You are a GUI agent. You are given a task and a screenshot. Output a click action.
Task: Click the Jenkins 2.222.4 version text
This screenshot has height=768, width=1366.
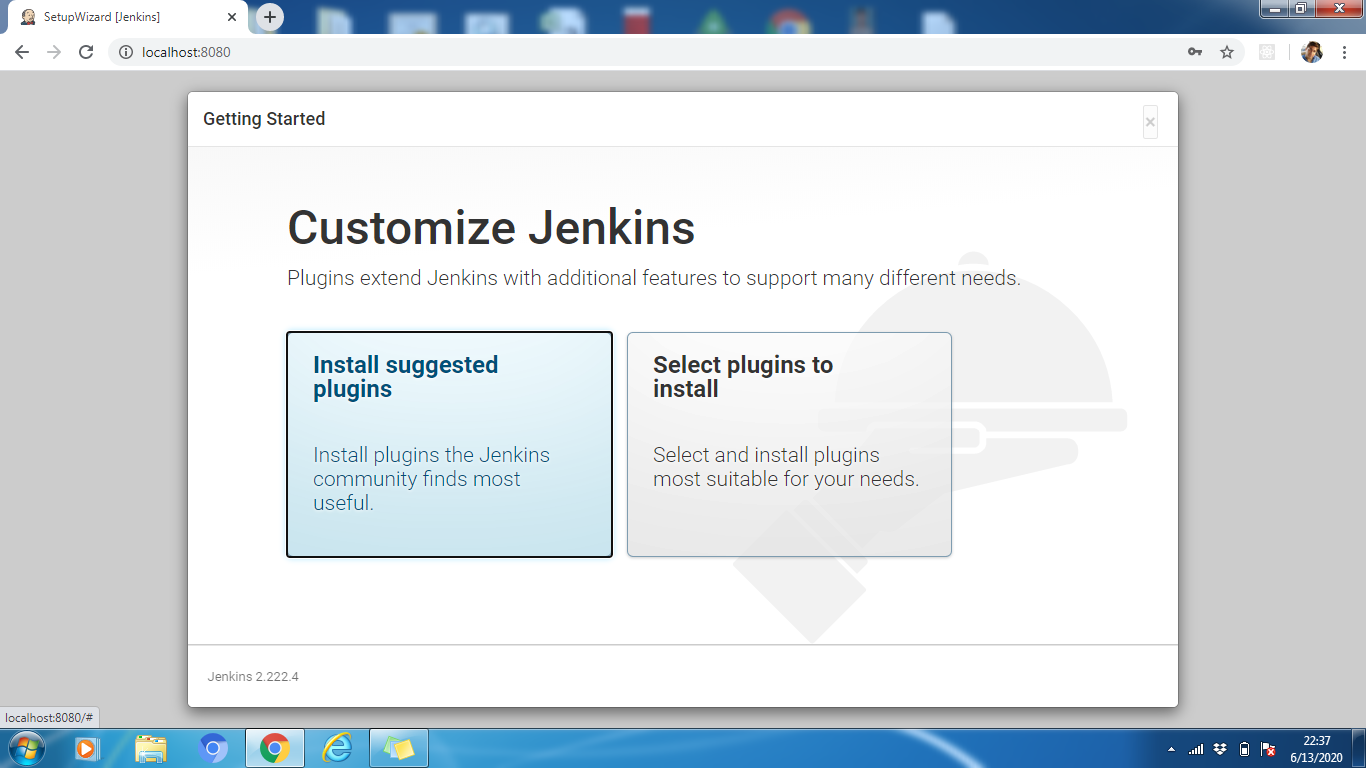point(253,677)
